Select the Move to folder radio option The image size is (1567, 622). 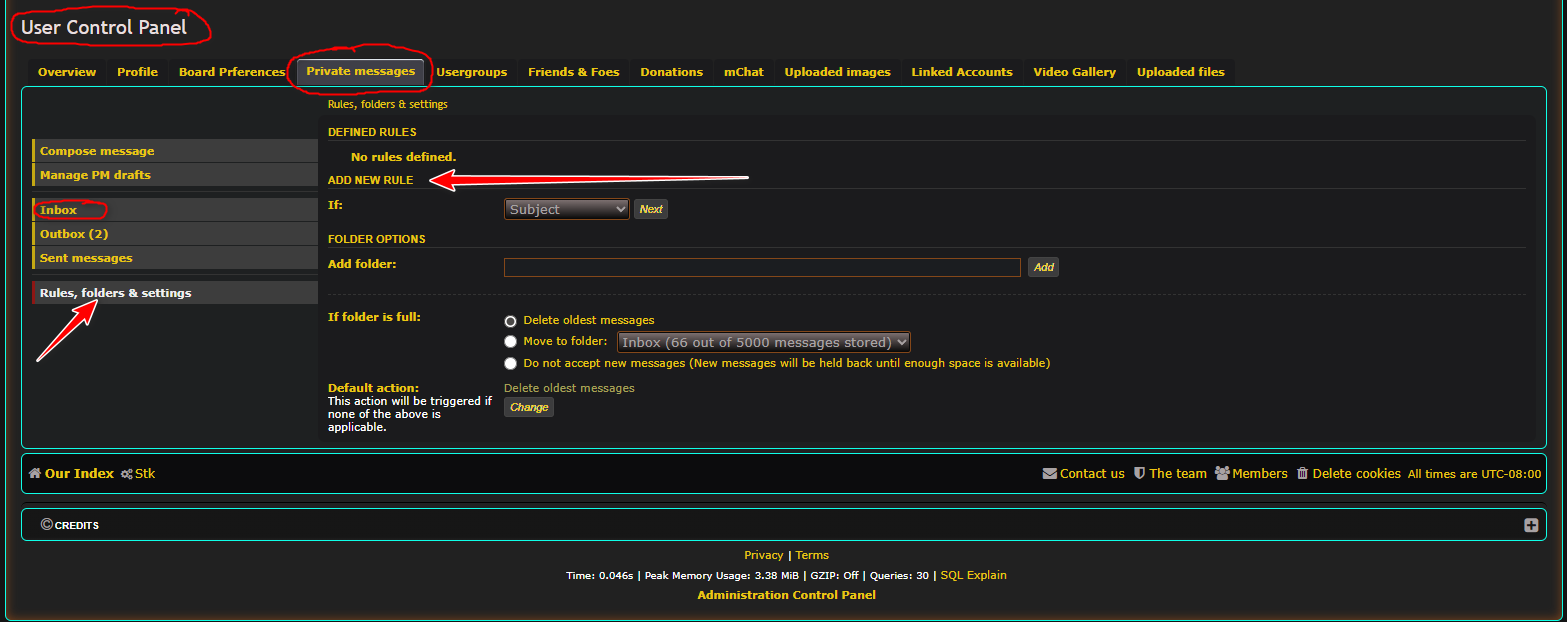click(x=511, y=342)
